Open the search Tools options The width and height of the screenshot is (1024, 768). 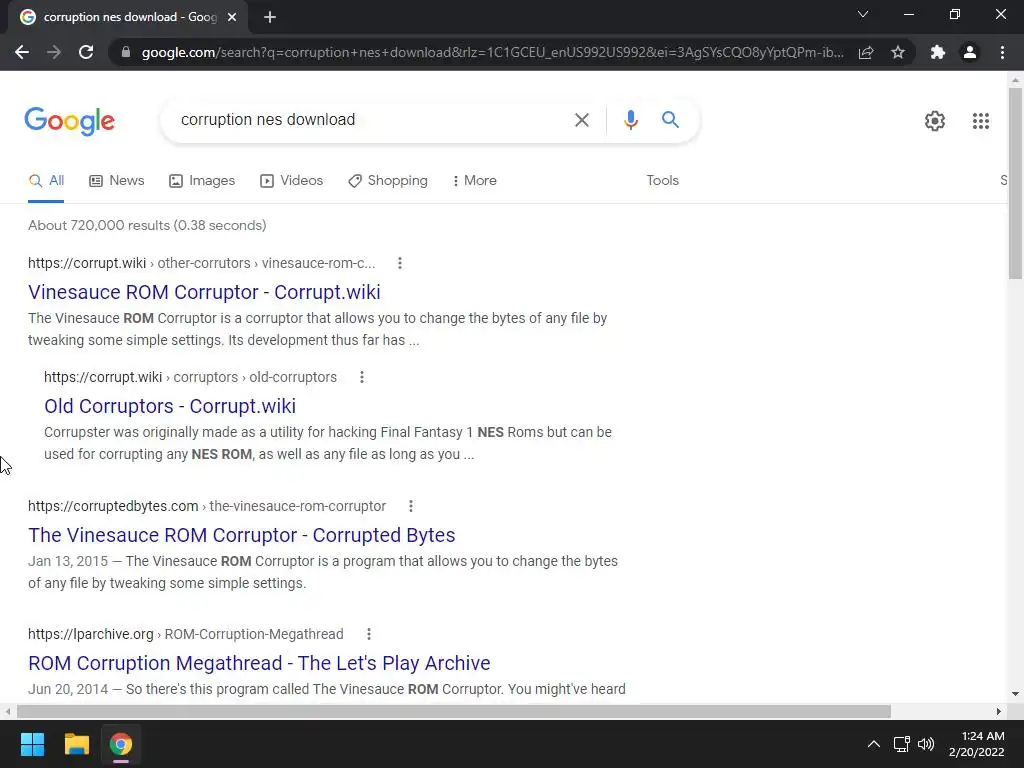pos(662,181)
